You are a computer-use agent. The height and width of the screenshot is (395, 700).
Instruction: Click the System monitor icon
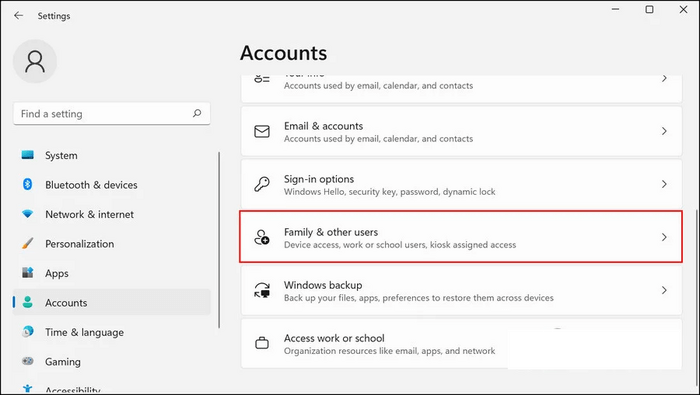pyautogui.click(x=28, y=155)
